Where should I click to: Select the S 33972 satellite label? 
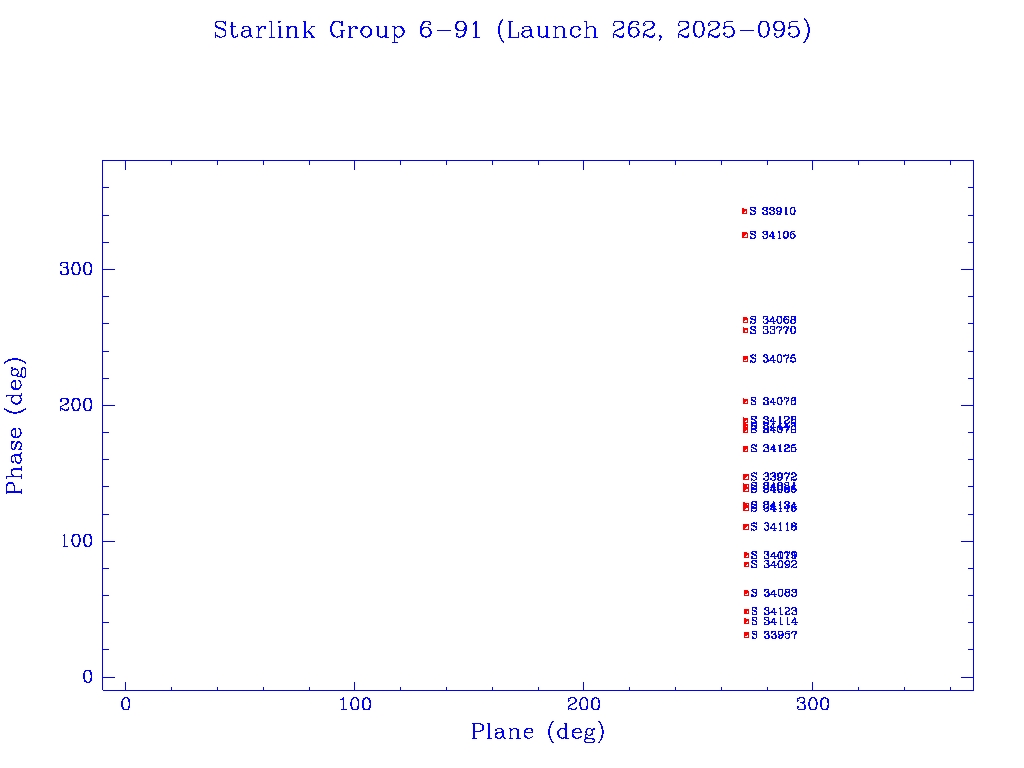(773, 477)
